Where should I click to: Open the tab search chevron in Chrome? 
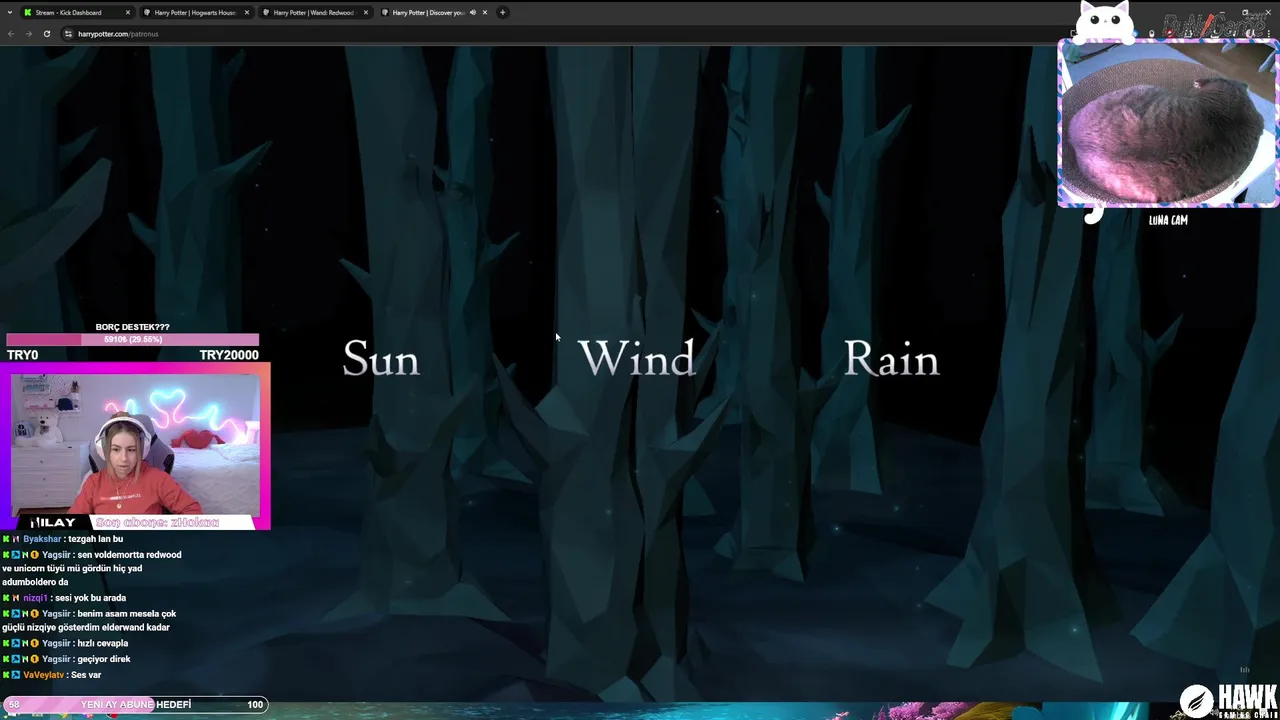coord(10,12)
